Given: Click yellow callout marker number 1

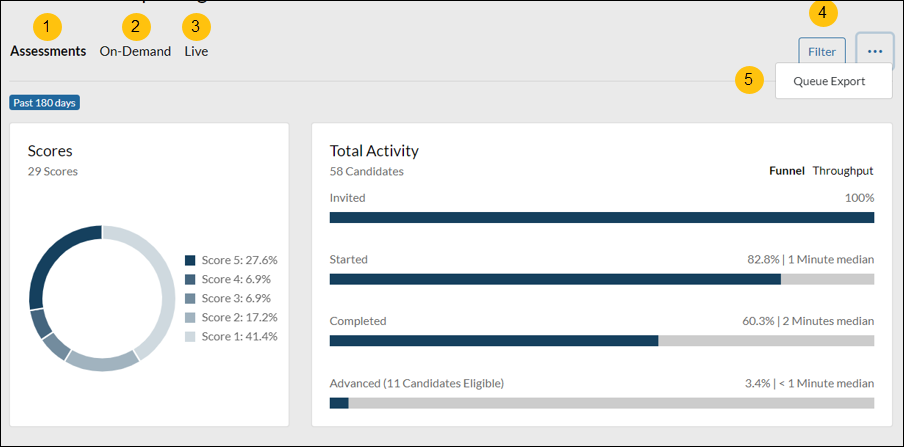Looking at the screenshot, I should (48, 25).
